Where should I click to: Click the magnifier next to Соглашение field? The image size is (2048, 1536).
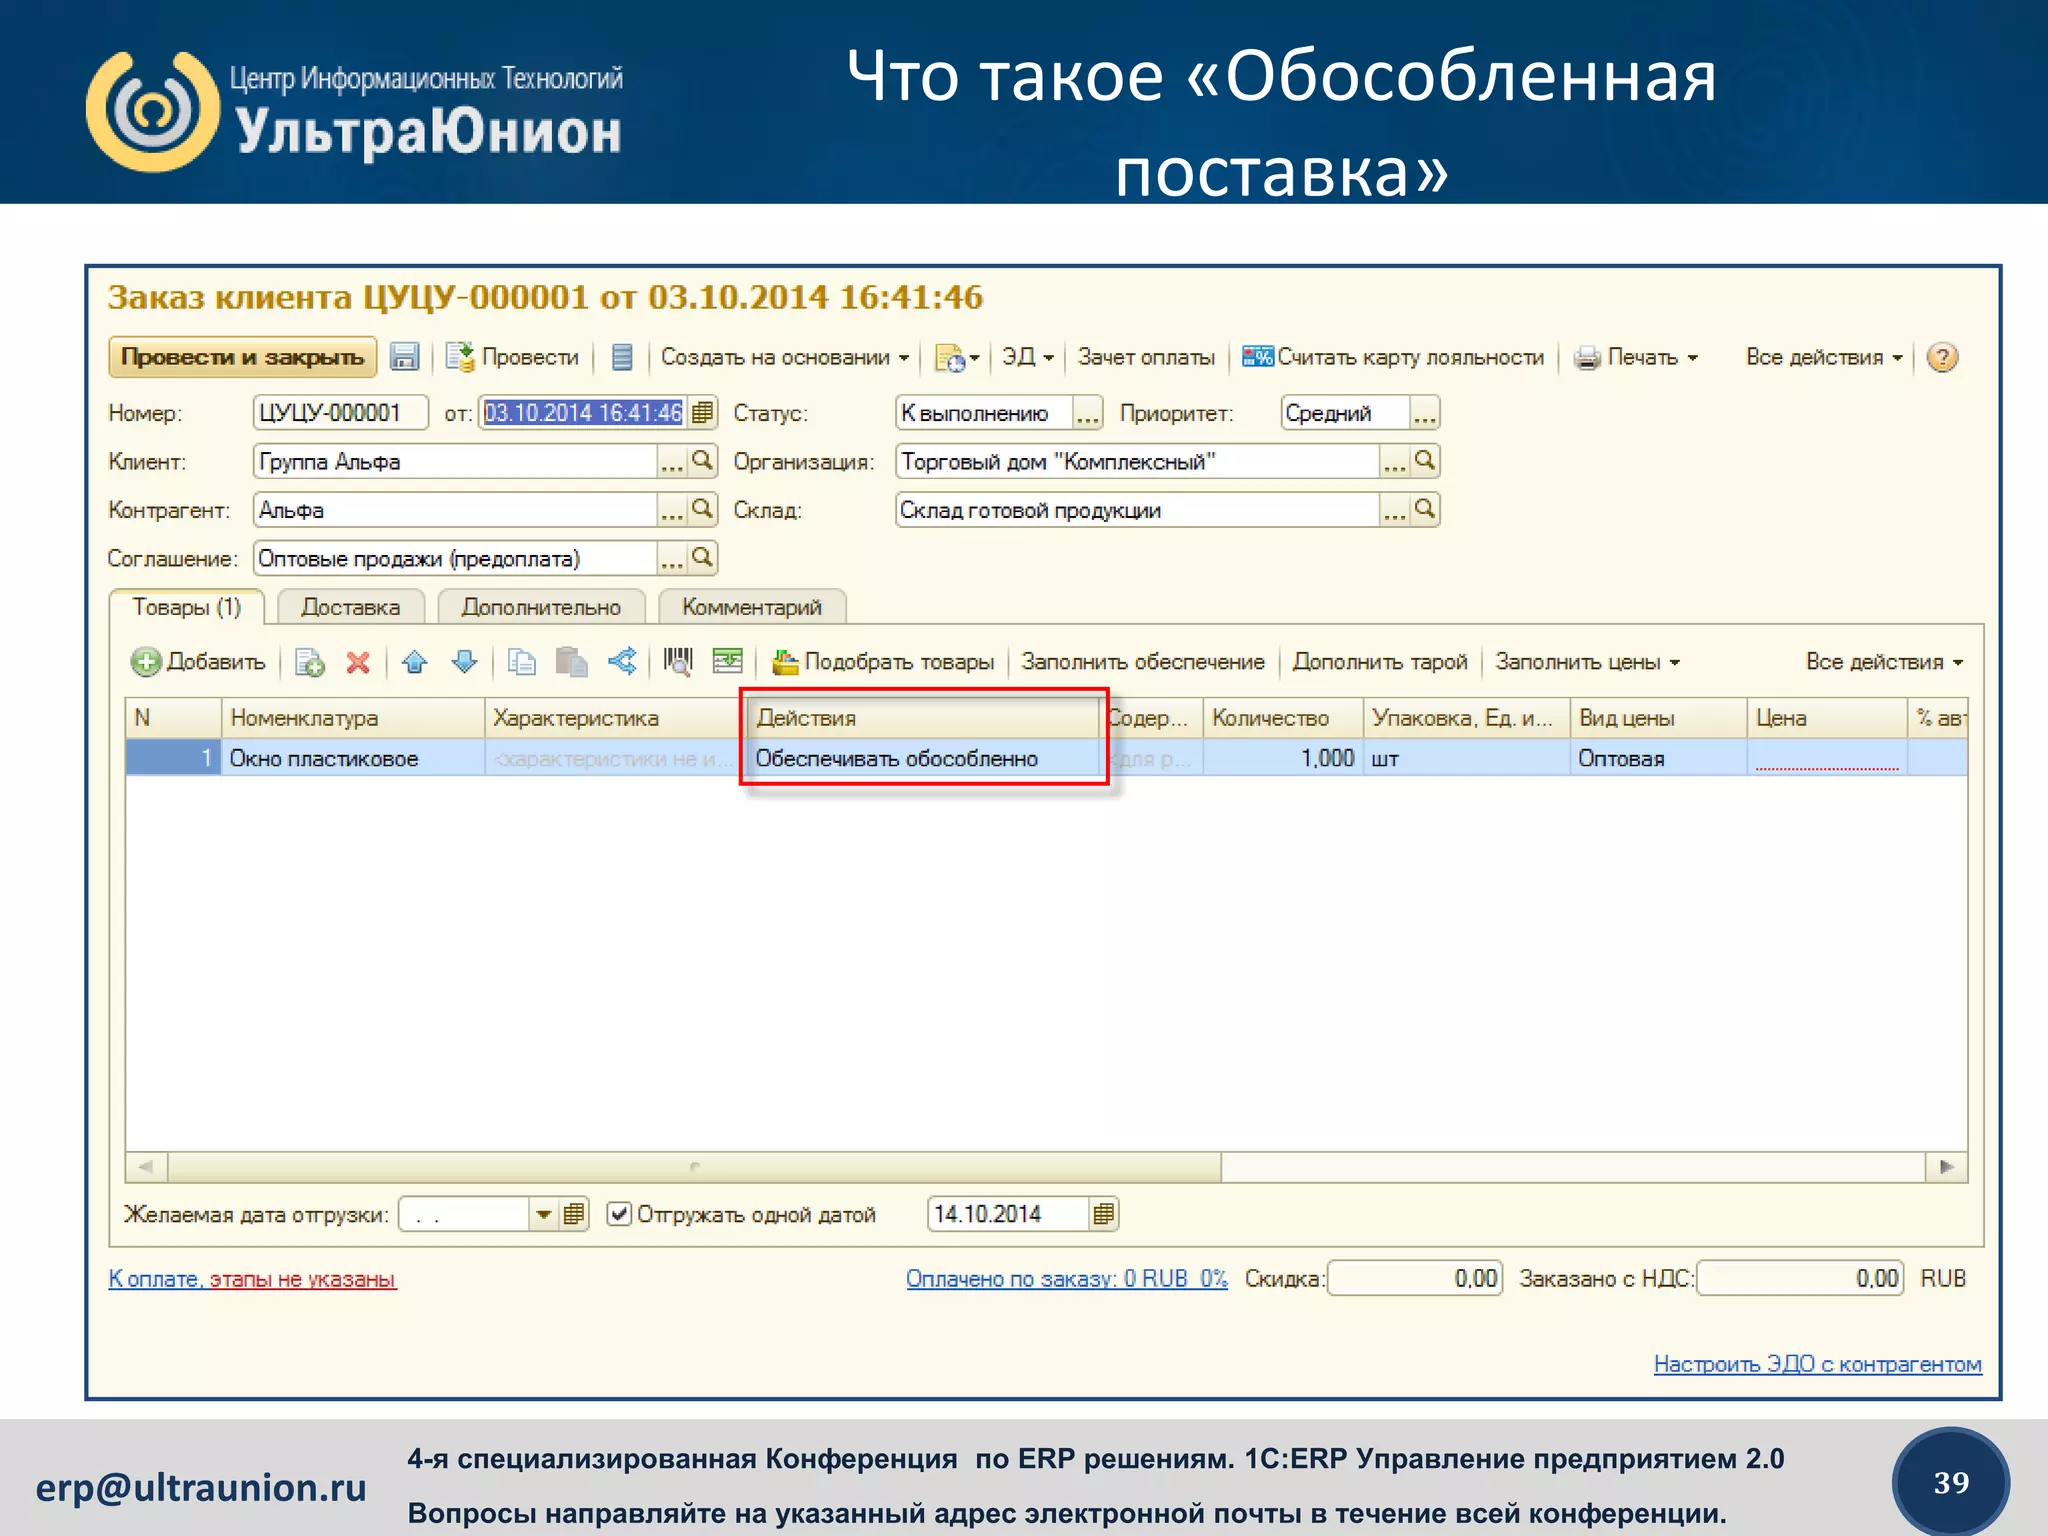click(703, 557)
